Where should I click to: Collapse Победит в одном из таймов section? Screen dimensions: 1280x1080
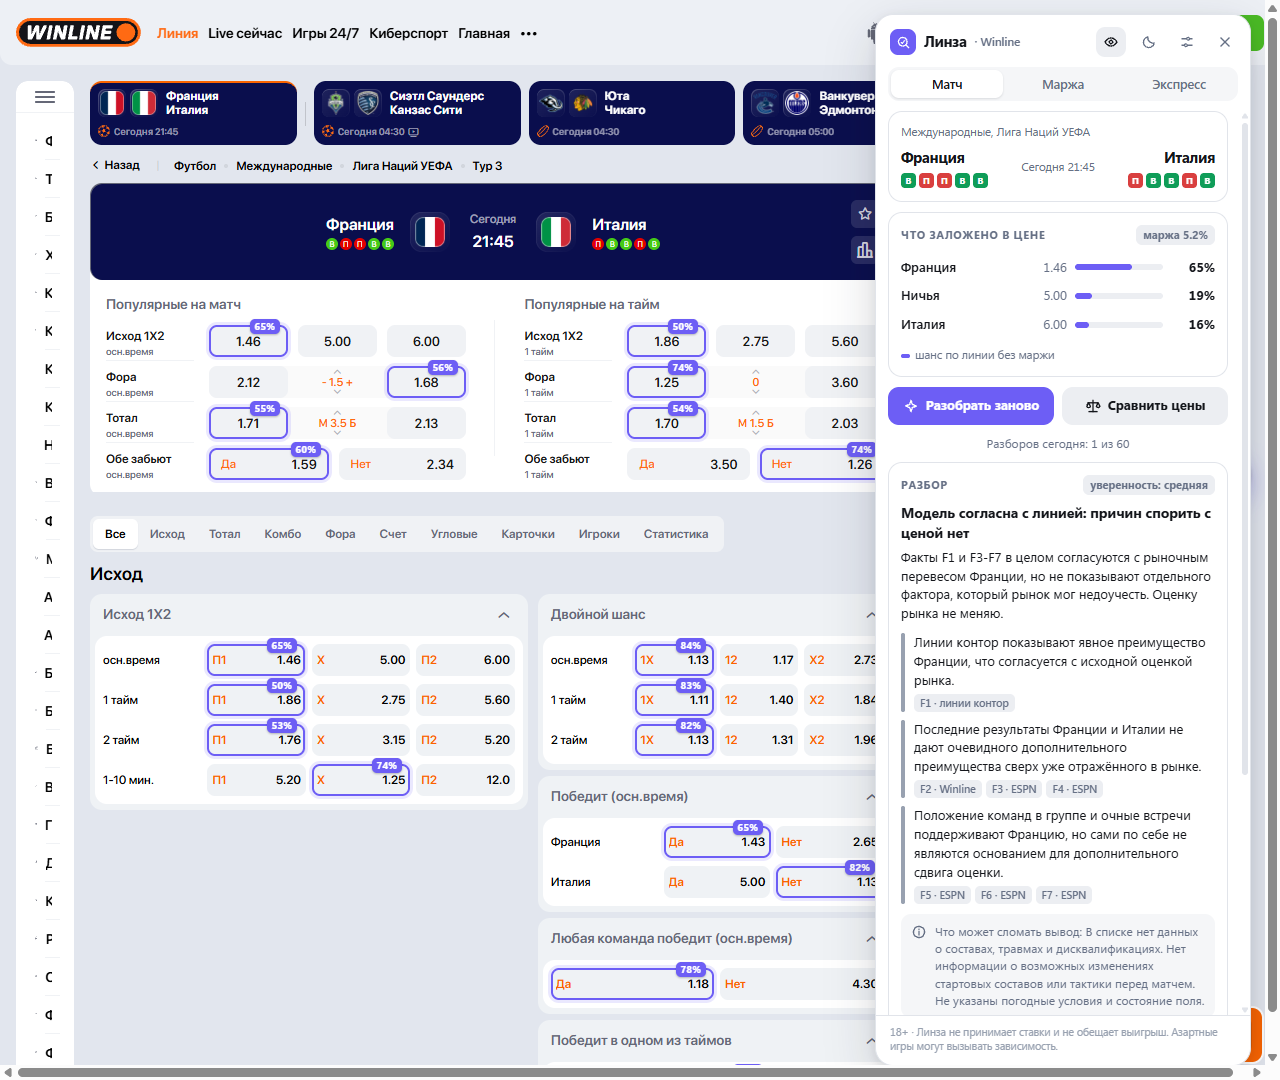tap(870, 1041)
